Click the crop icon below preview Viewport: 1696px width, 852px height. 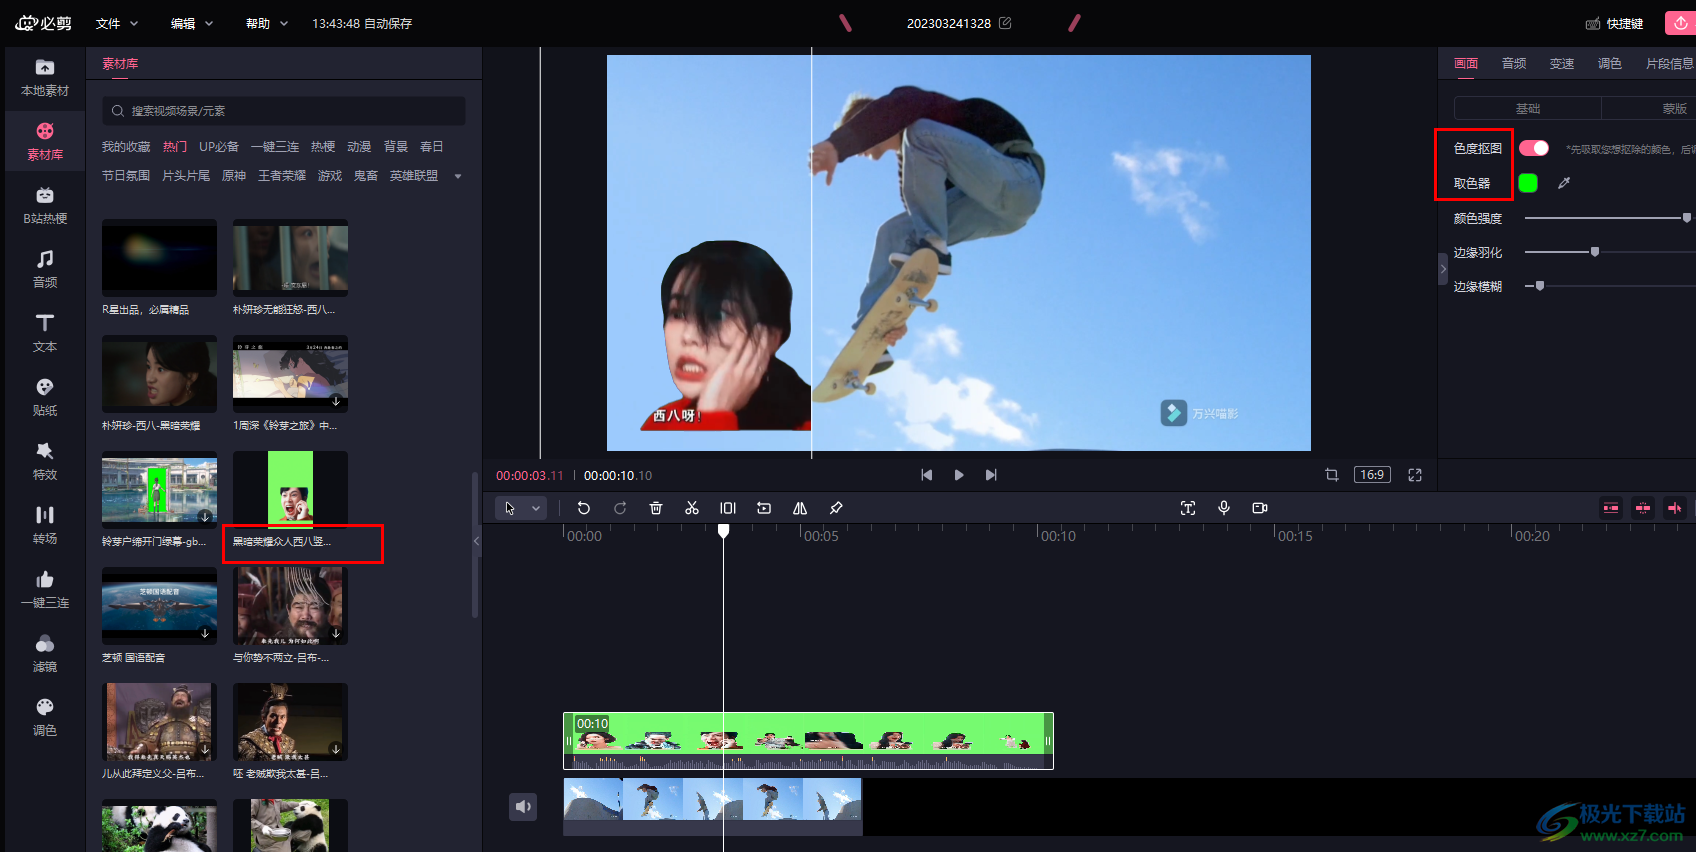1332,475
